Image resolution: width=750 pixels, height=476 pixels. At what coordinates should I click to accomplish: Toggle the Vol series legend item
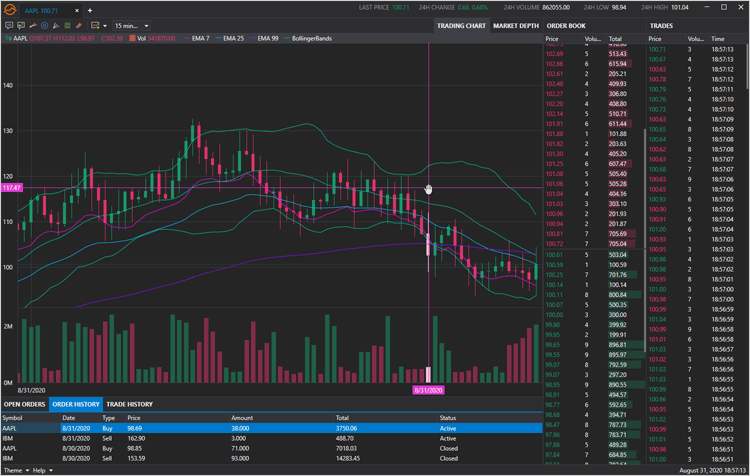[138, 38]
